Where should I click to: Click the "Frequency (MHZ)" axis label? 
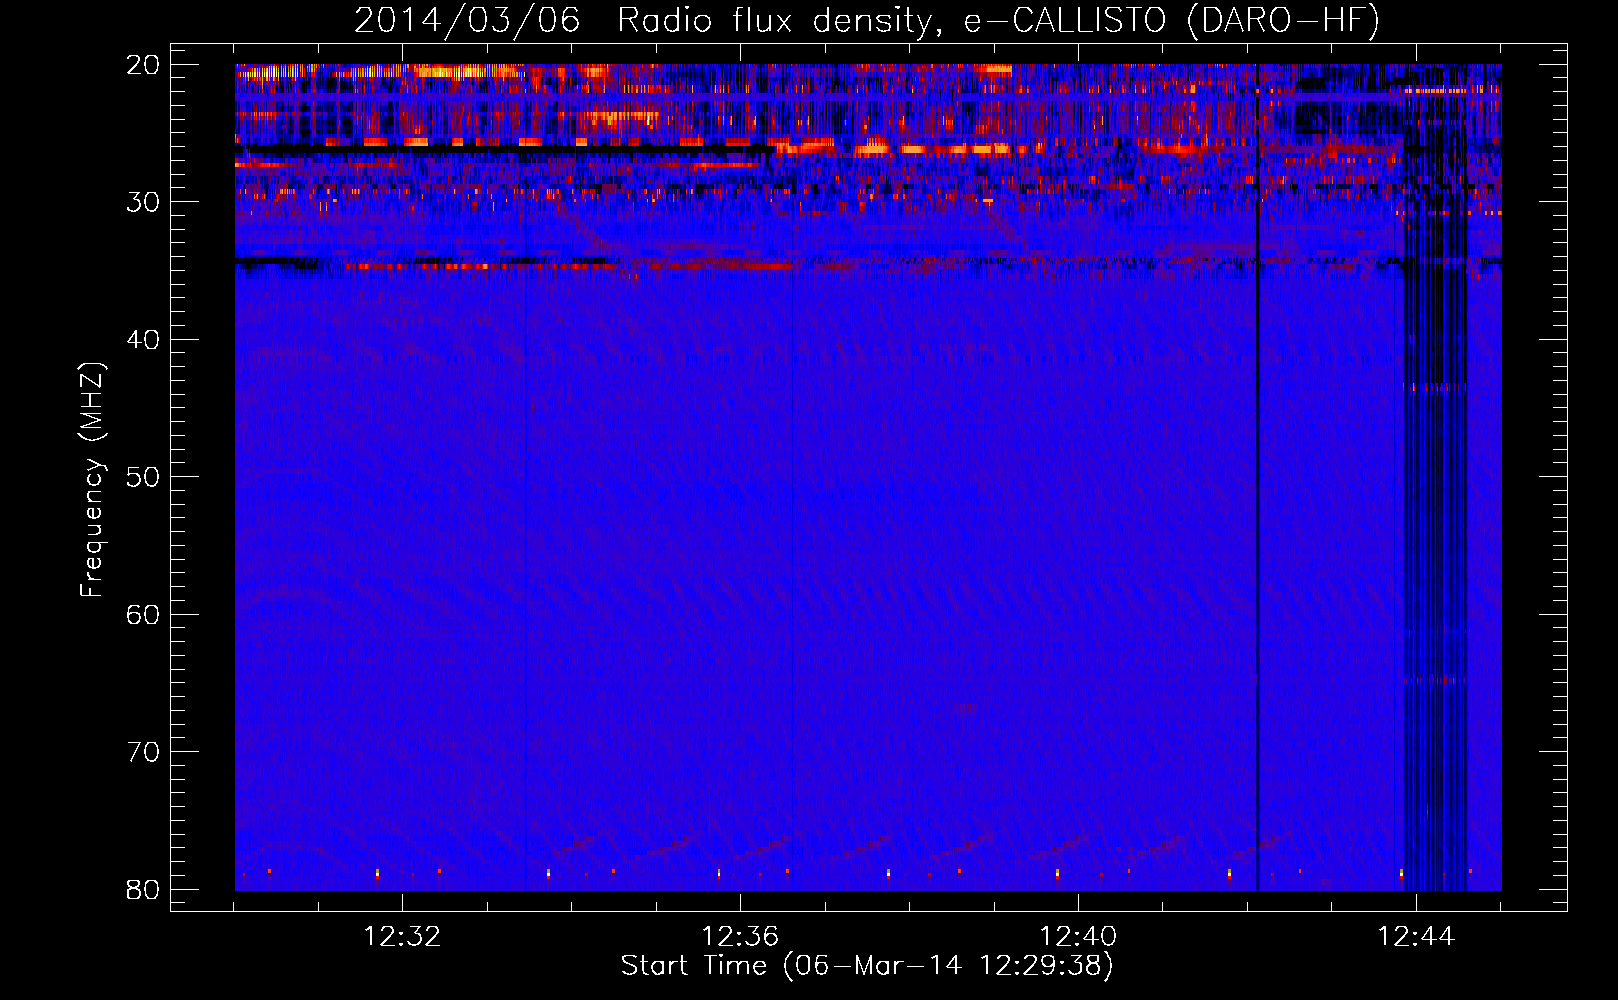click(x=92, y=479)
